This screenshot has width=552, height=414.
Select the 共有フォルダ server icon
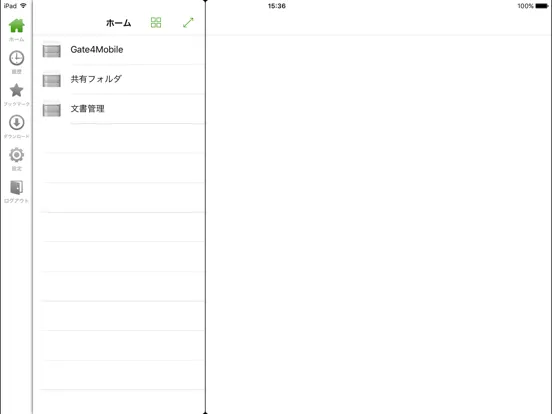[x=52, y=80]
